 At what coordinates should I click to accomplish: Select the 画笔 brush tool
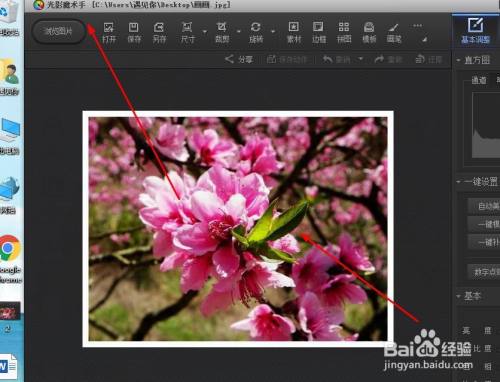[x=394, y=33]
